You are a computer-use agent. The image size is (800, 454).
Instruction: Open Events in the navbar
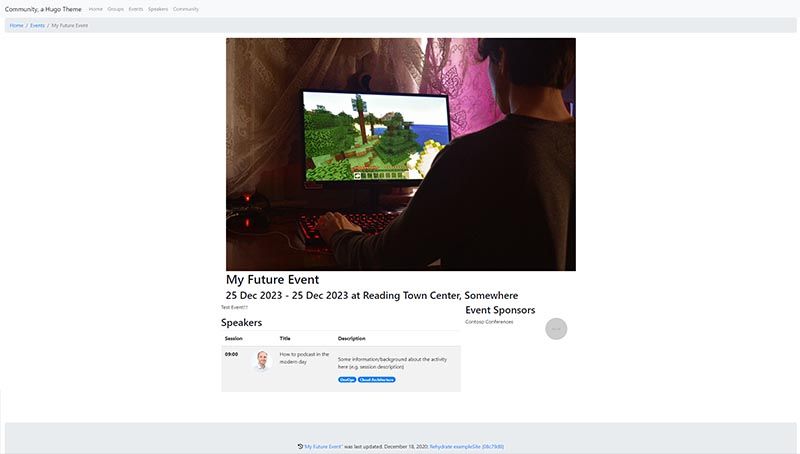(x=136, y=9)
